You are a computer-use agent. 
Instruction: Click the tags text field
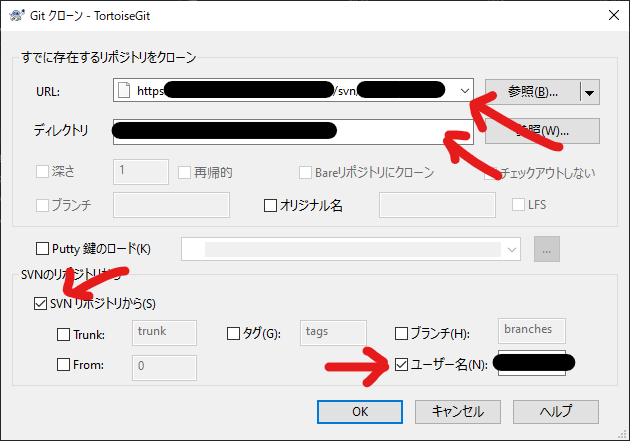click(333, 333)
